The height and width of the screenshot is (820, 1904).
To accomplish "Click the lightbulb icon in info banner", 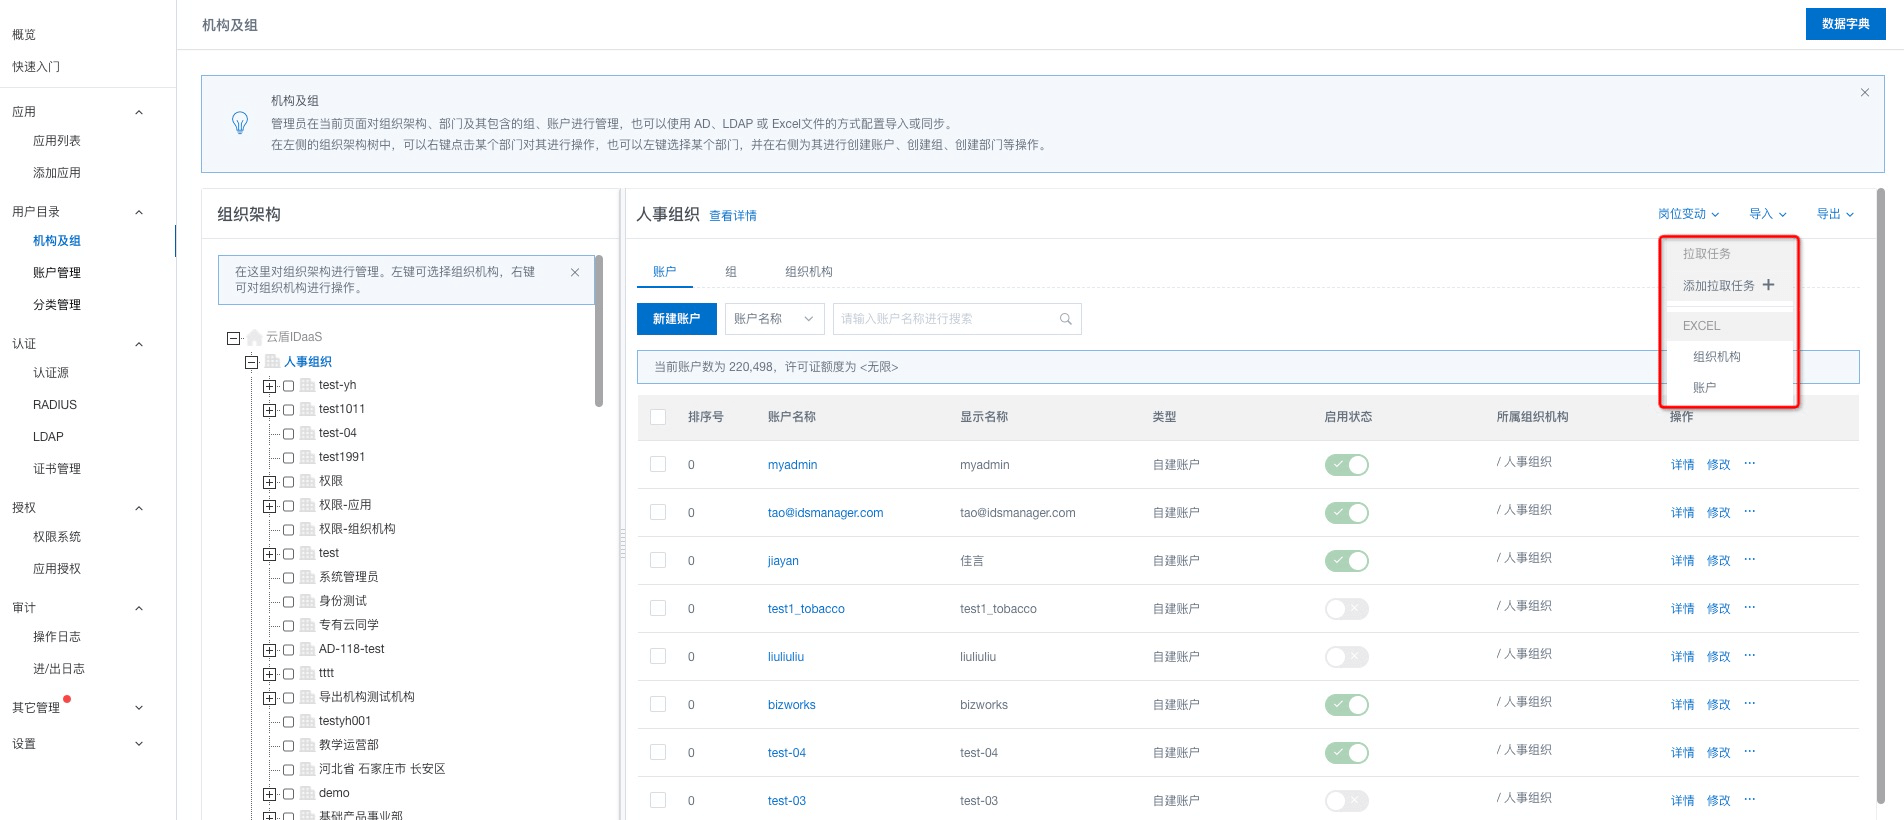I will coord(240,123).
